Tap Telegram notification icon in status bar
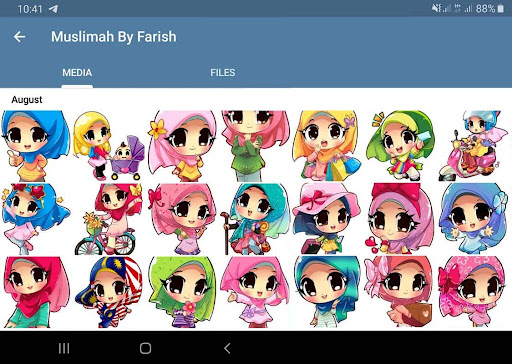The height and width of the screenshot is (364, 512). pyautogui.click(x=53, y=9)
